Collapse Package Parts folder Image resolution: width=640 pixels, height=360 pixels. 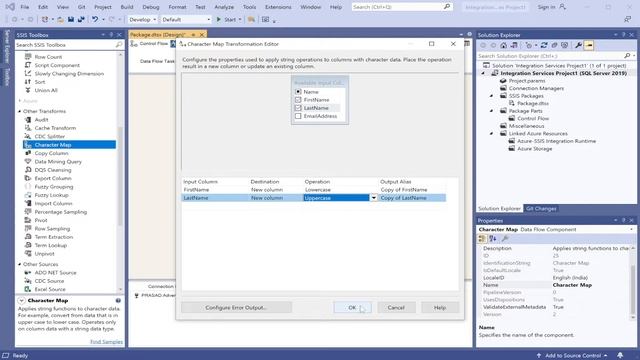[491, 111]
